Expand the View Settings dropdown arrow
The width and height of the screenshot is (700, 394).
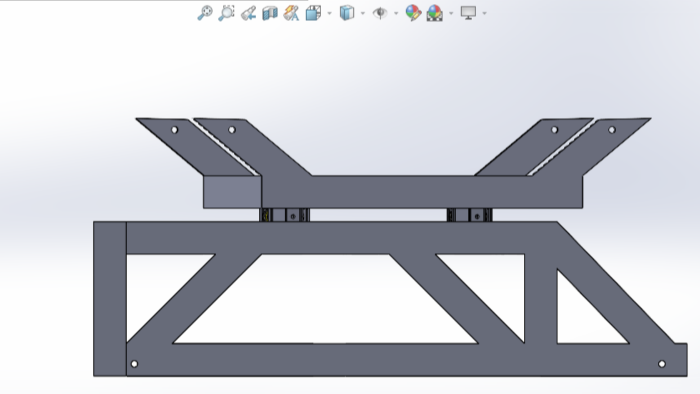click(484, 13)
